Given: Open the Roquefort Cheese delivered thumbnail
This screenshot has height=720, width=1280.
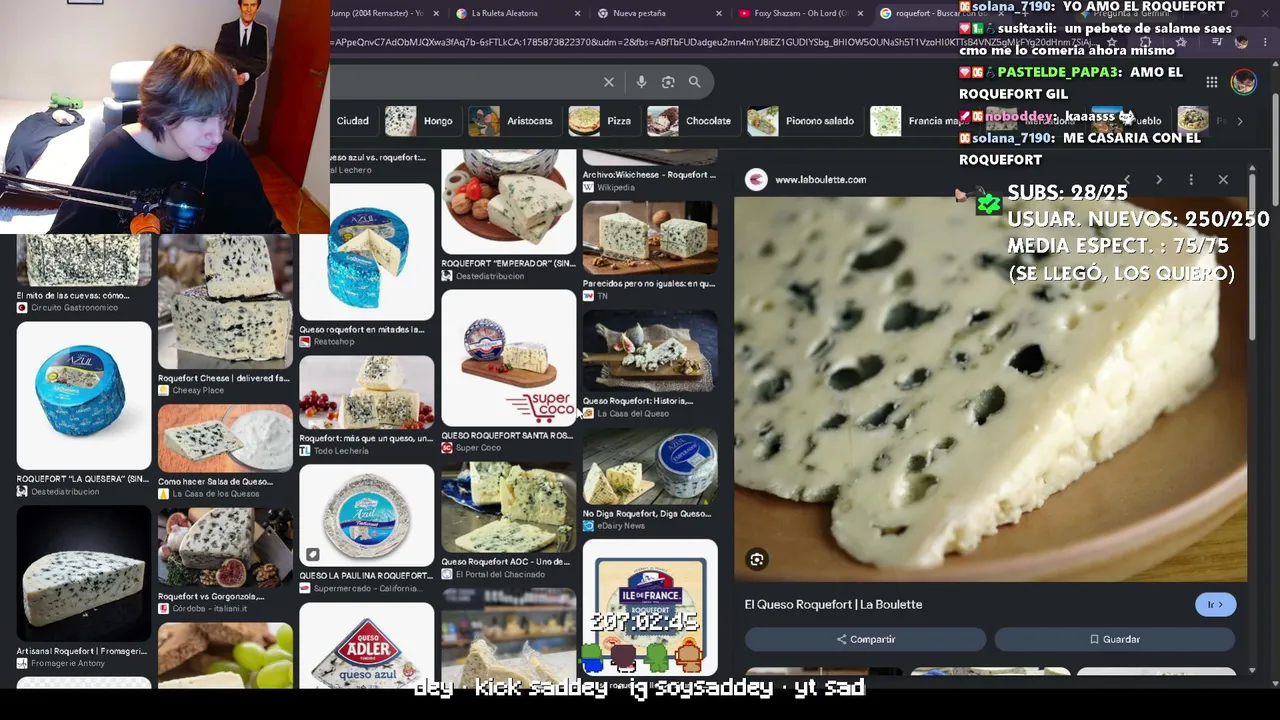Looking at the screenshot, I should coord(225,302).
